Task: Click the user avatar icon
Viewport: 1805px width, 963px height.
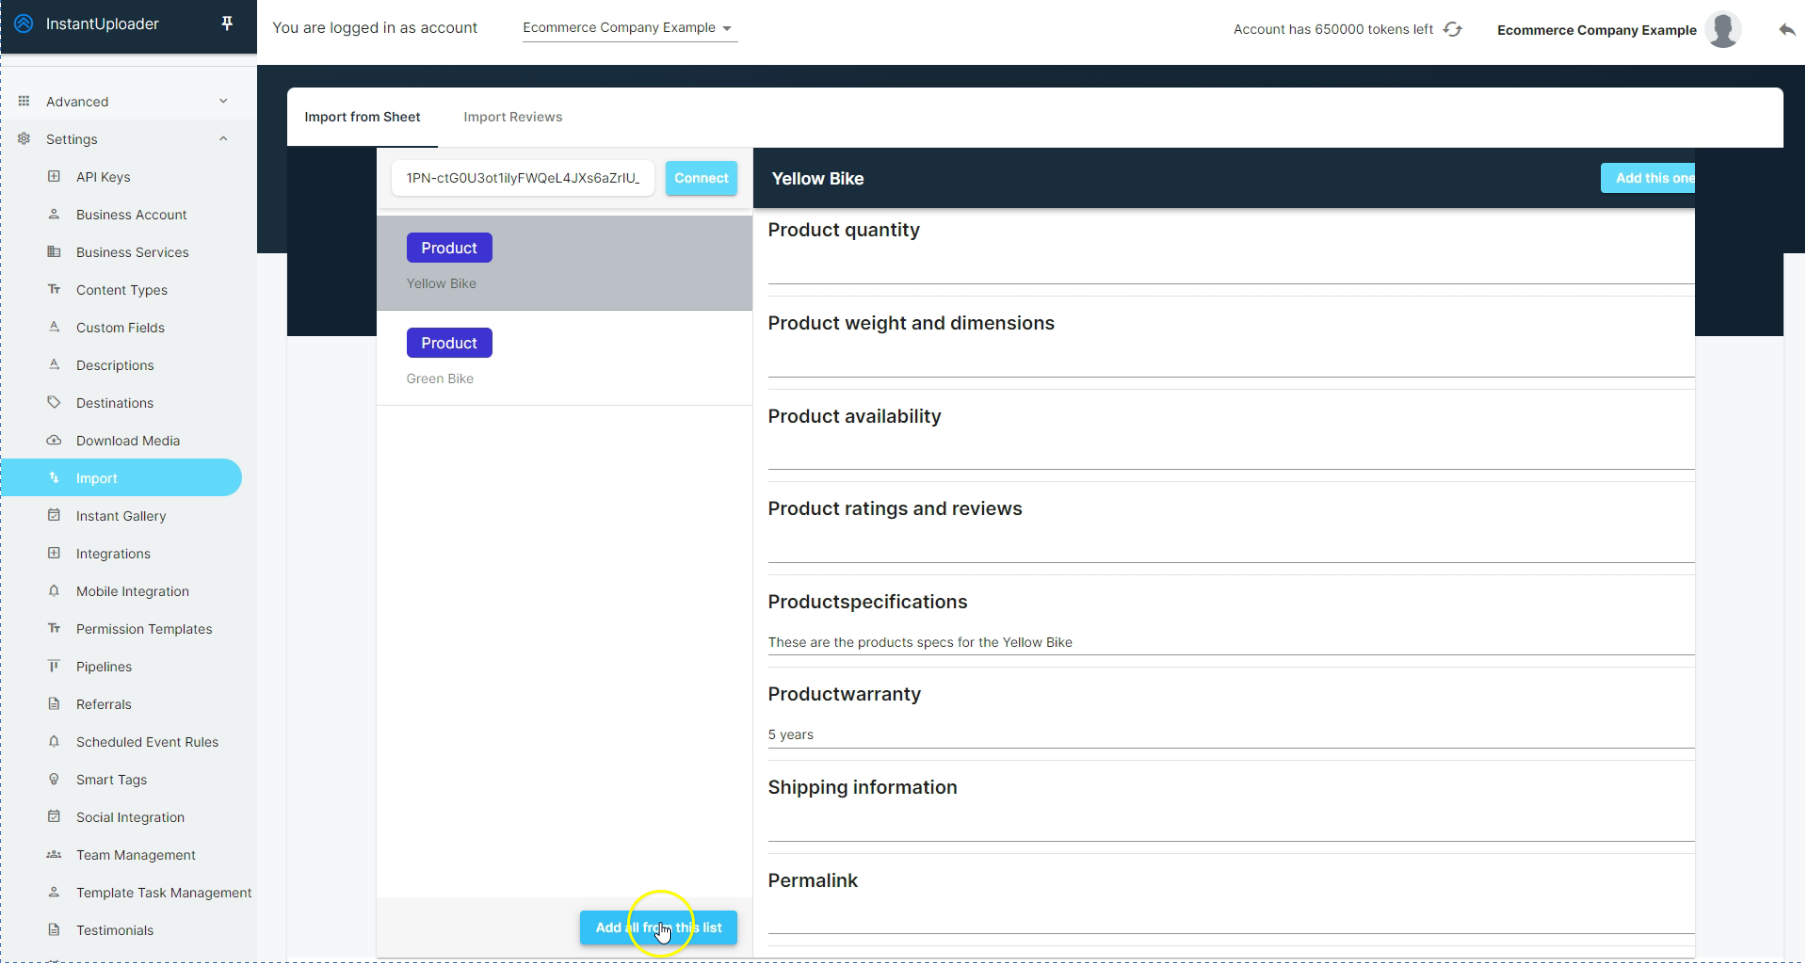Action: (1723, 30)
